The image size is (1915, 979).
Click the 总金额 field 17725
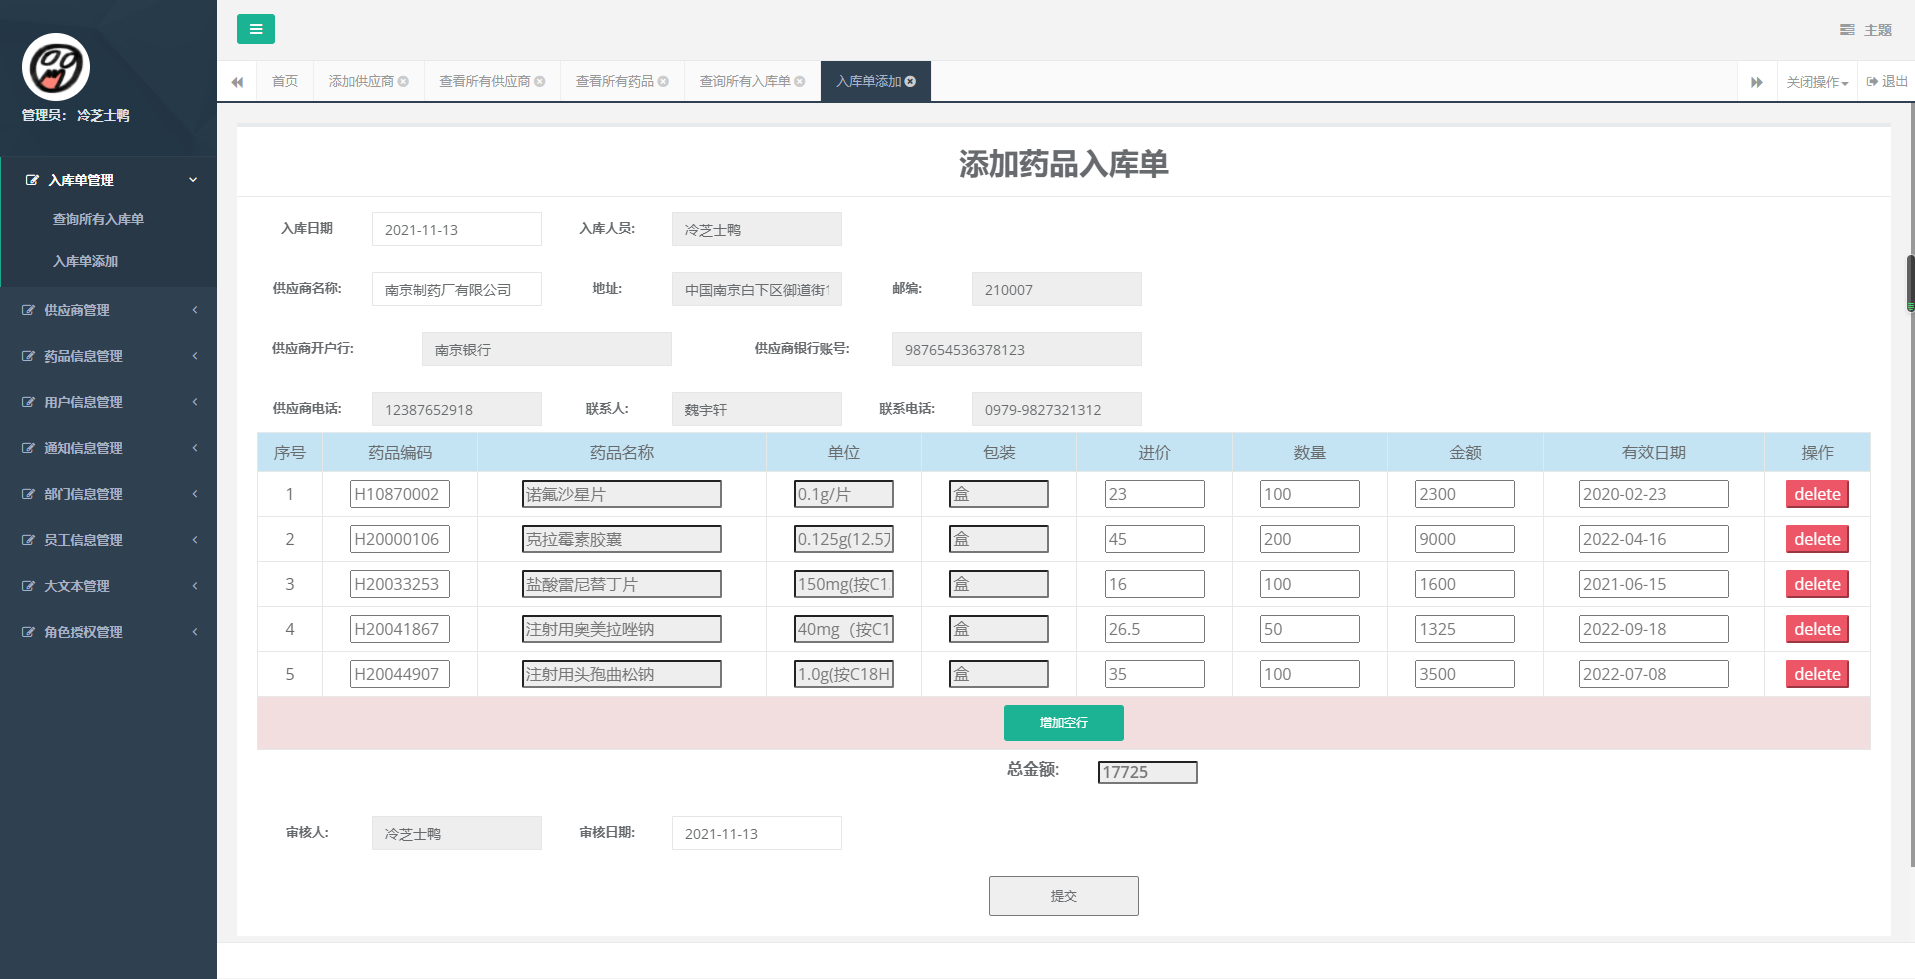click(1148, 772)
